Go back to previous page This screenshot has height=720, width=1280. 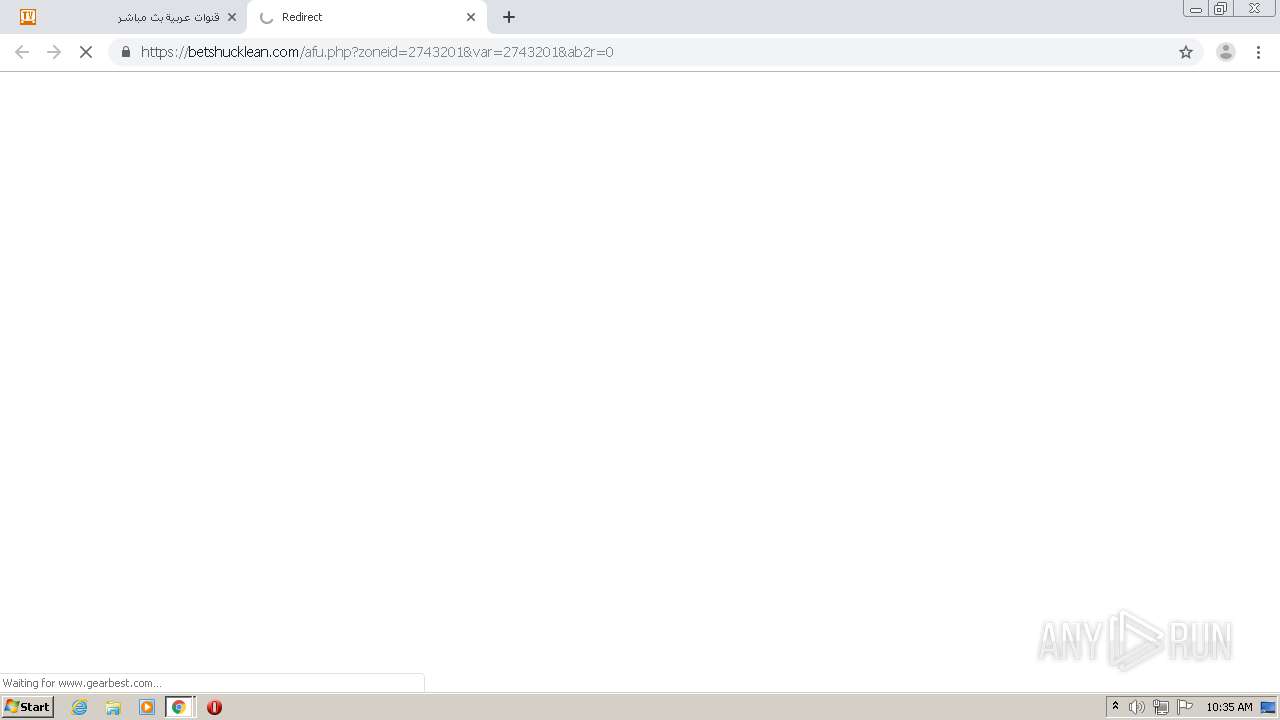point(22,52)
